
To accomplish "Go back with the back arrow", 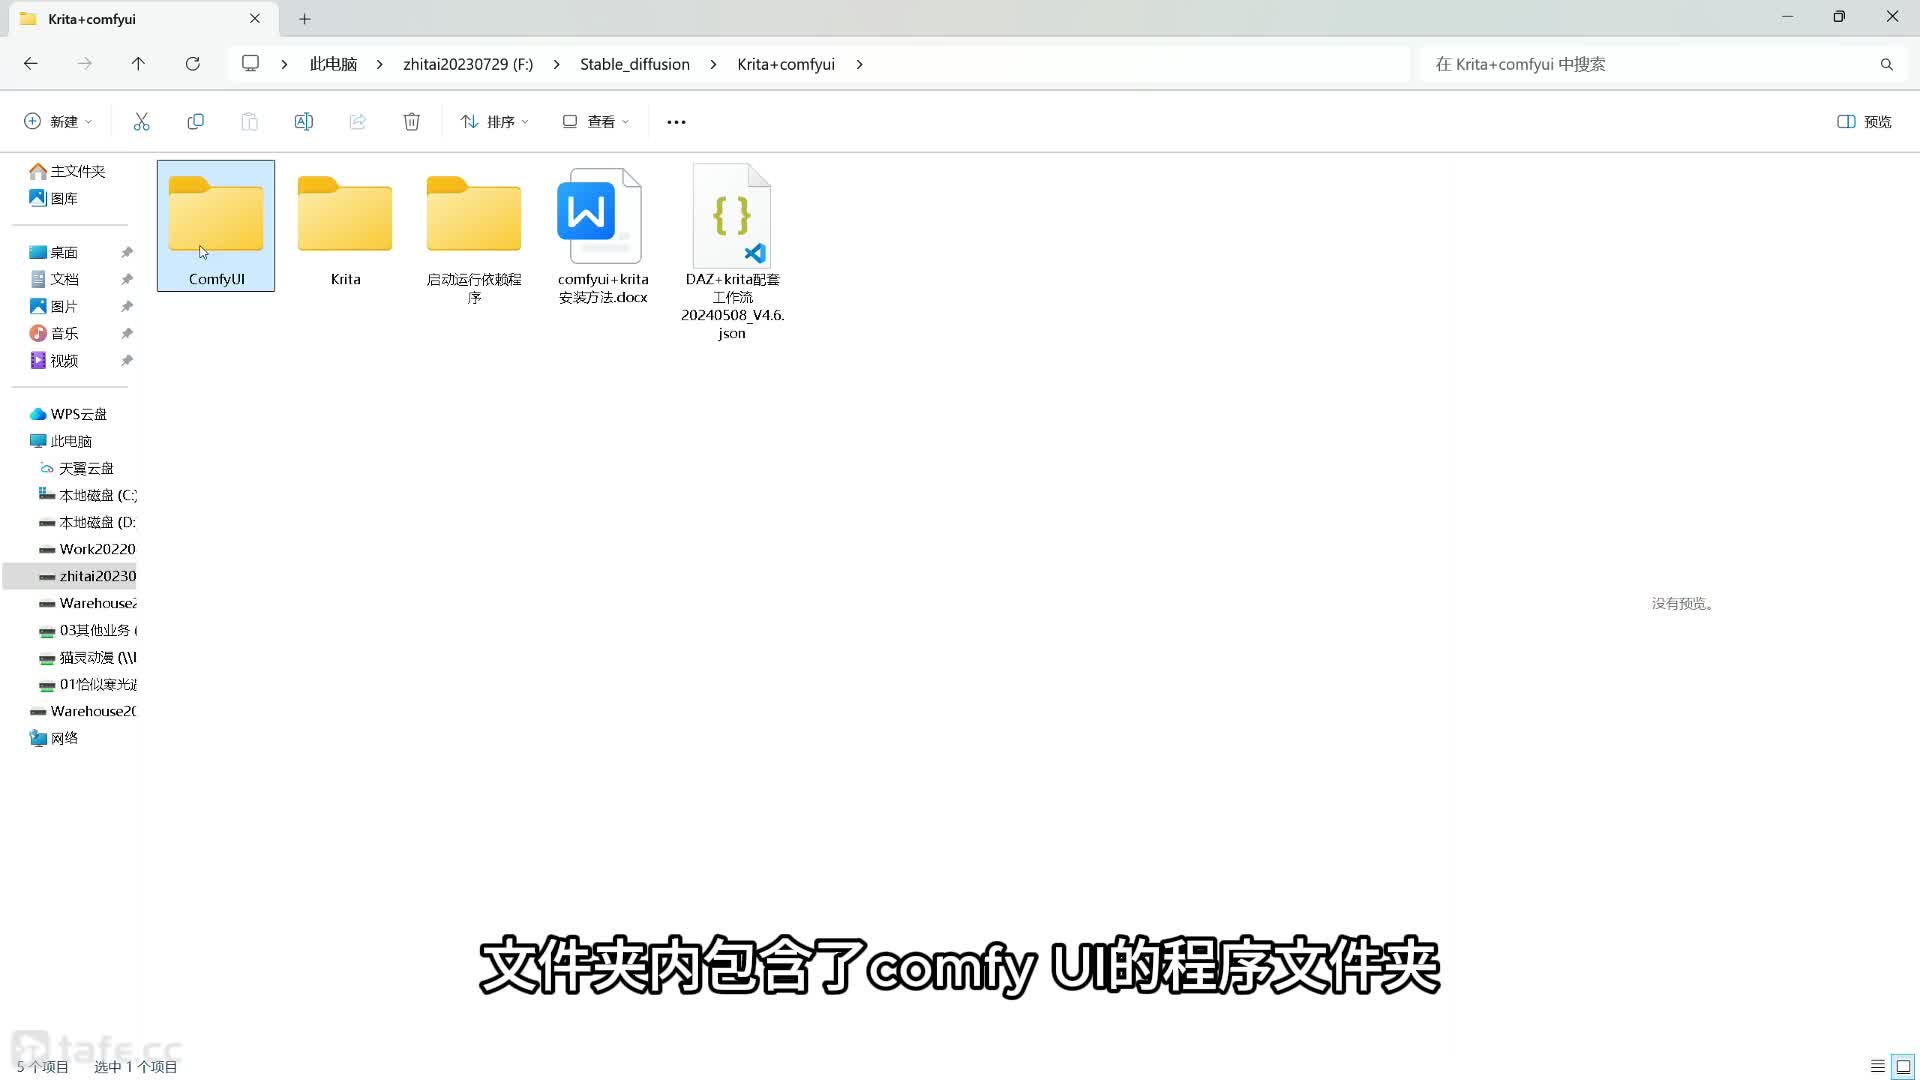I will tap(31, 64).
